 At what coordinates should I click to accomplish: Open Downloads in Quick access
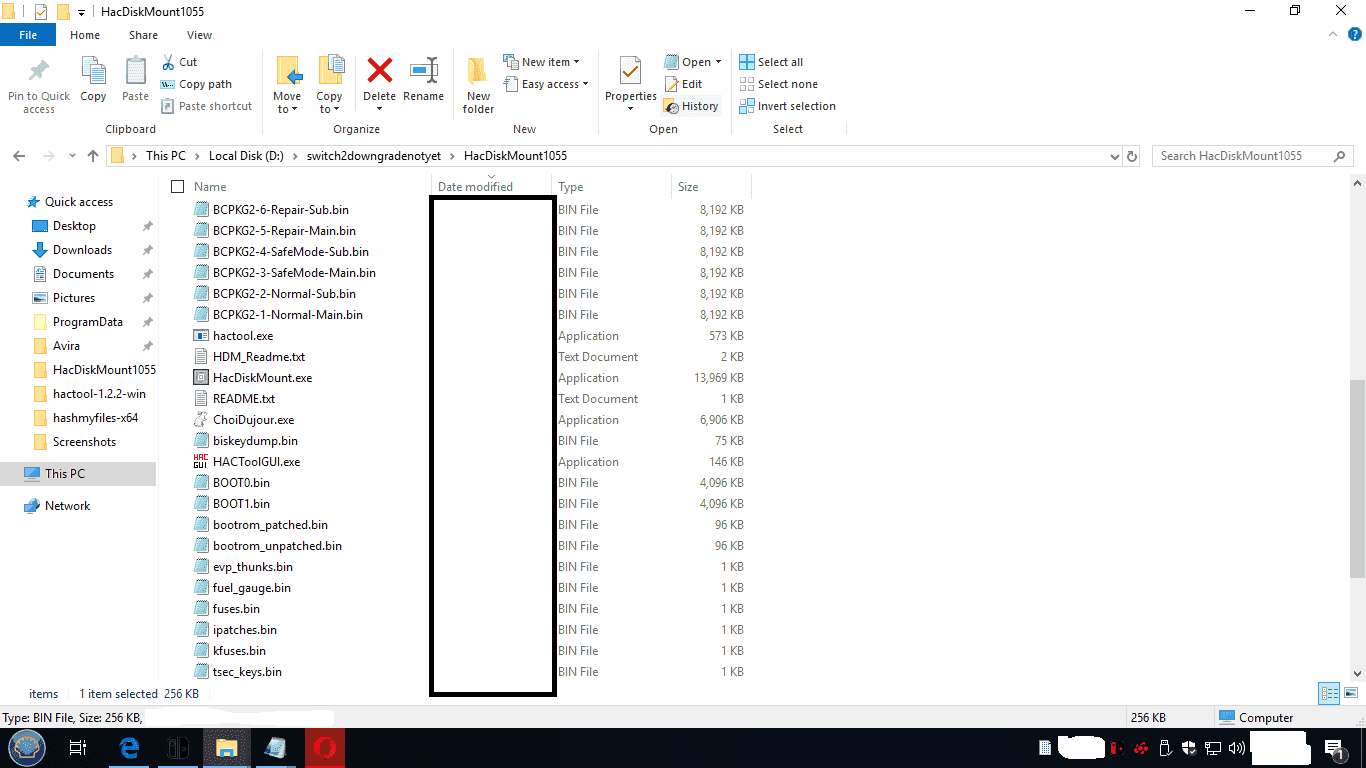click(82, 250)
